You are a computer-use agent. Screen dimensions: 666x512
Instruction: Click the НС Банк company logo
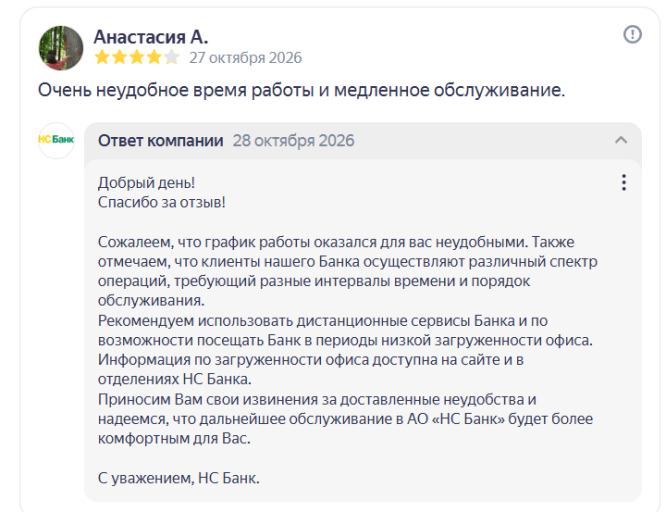pos(56,140)
